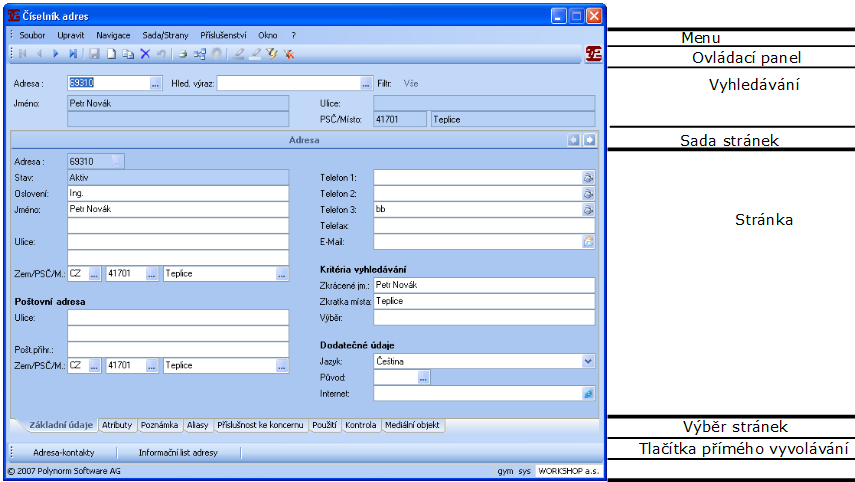Open city lookup next to first Teplice field
Screen dimensions: 855x482
[281, 274]
